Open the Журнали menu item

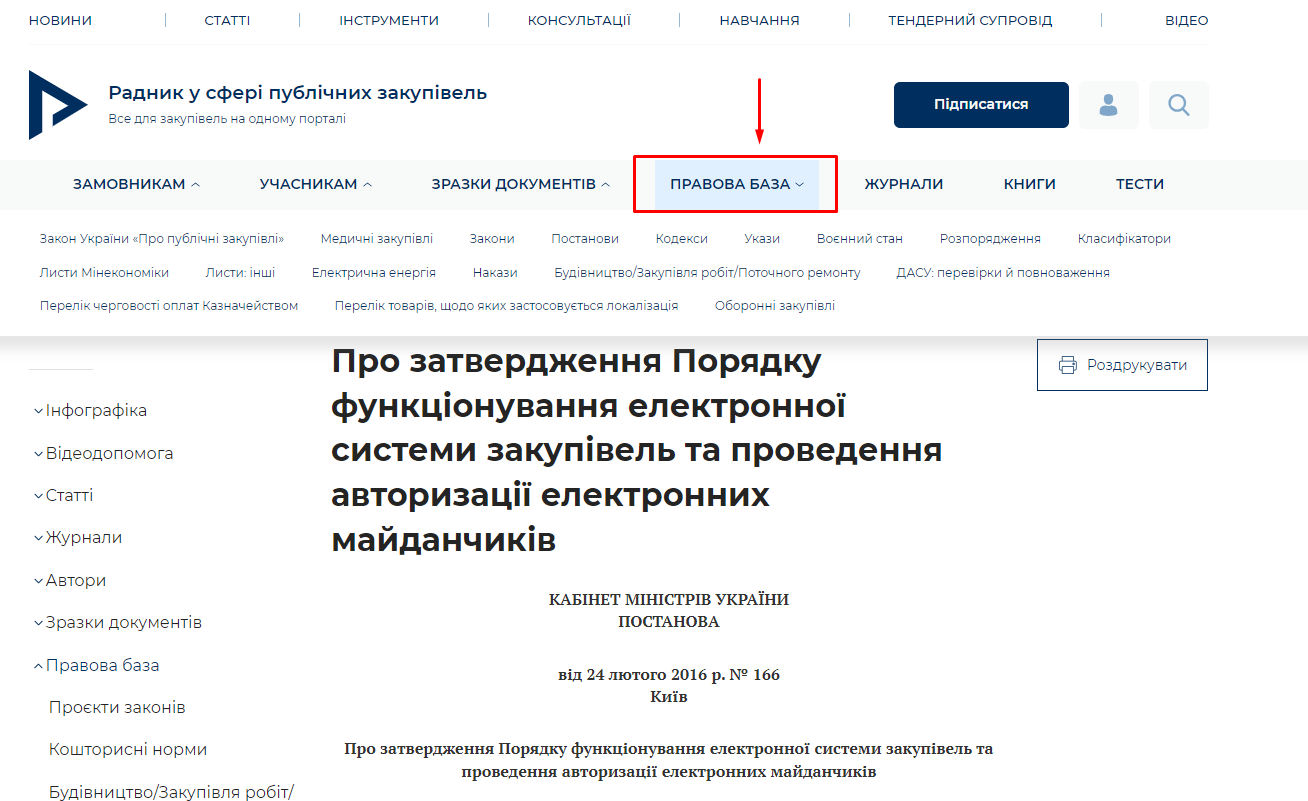[903, 184]
